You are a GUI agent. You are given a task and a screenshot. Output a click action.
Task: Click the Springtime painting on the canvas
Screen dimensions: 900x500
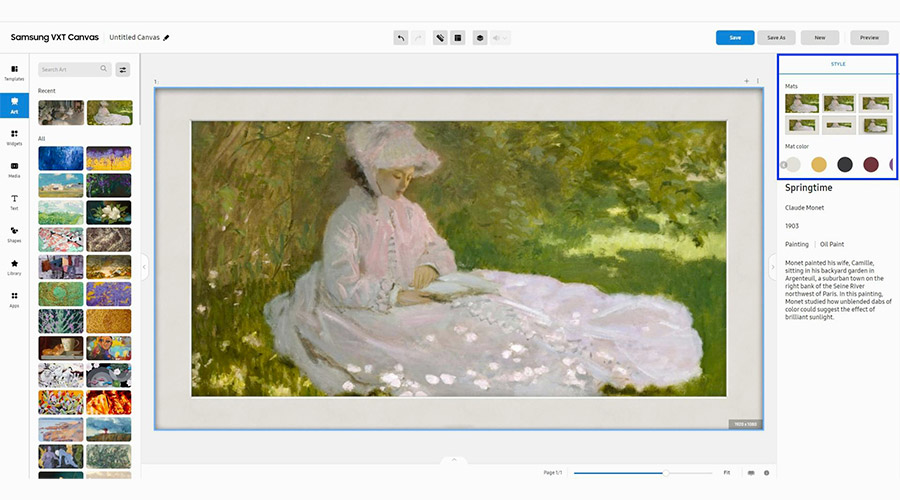[x=459, y=258]
